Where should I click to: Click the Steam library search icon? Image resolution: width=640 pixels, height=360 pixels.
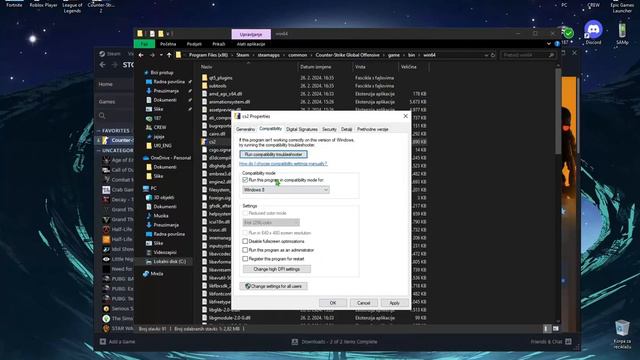pos(102,116)
